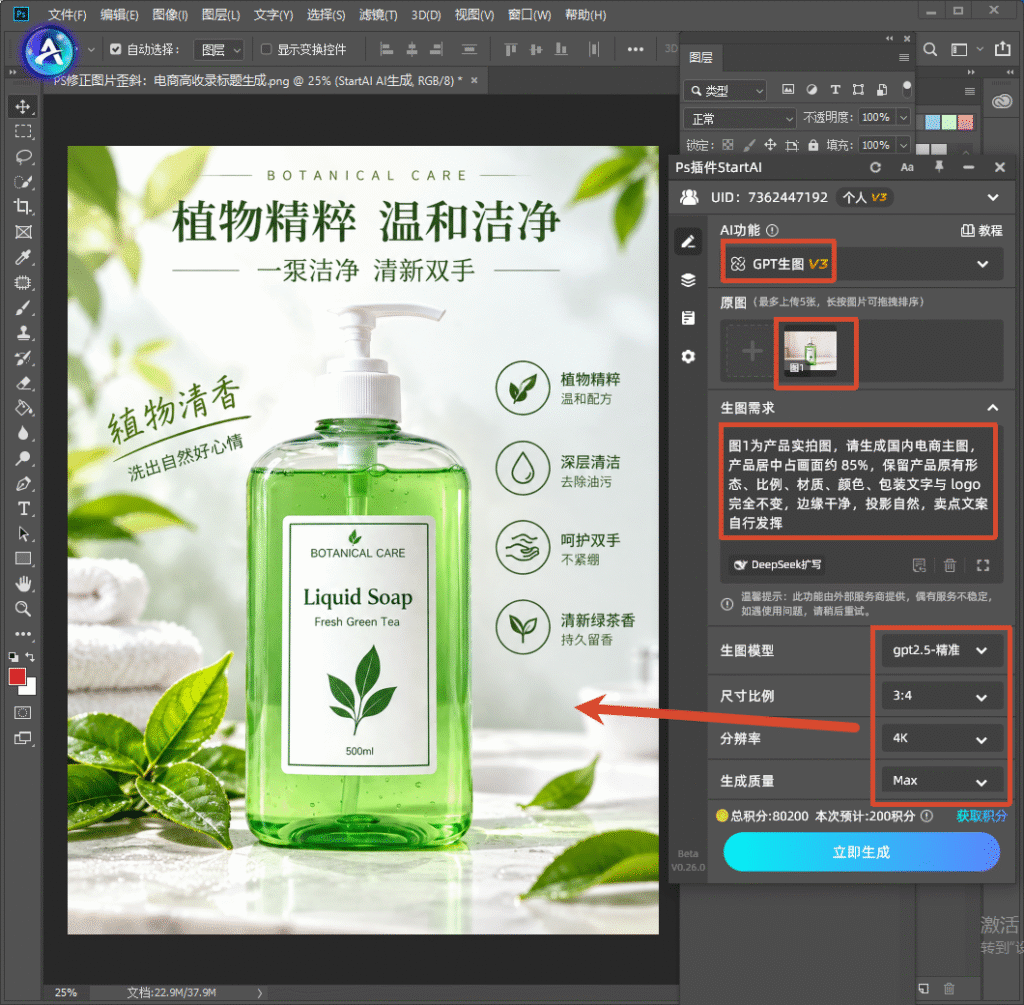Select the Clone Stamp tool
The width and height of the screenshot is (1024, 1005).
[x=23, y=333]
